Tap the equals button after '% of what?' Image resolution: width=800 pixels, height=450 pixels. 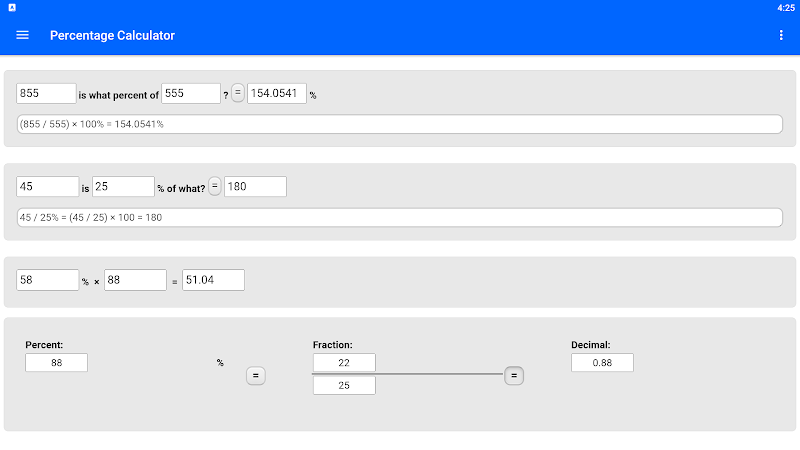(x=215, y=187)
